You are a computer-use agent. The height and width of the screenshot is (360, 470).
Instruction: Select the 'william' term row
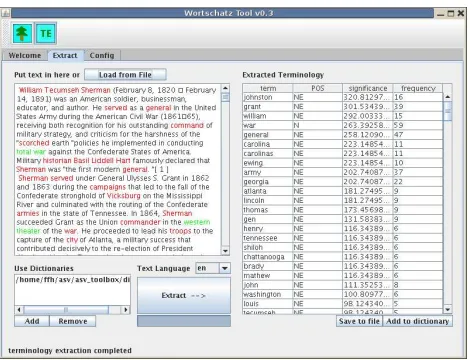[x=343, y=116]
